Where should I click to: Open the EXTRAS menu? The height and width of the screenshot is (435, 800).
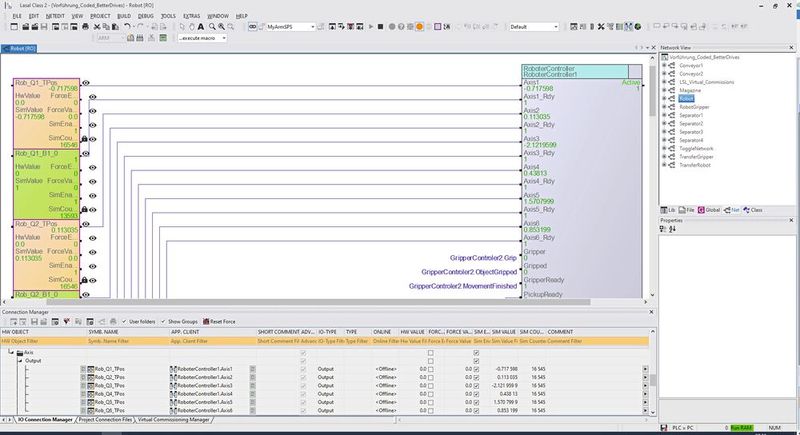pyautogui.click(x=192, y=16)
